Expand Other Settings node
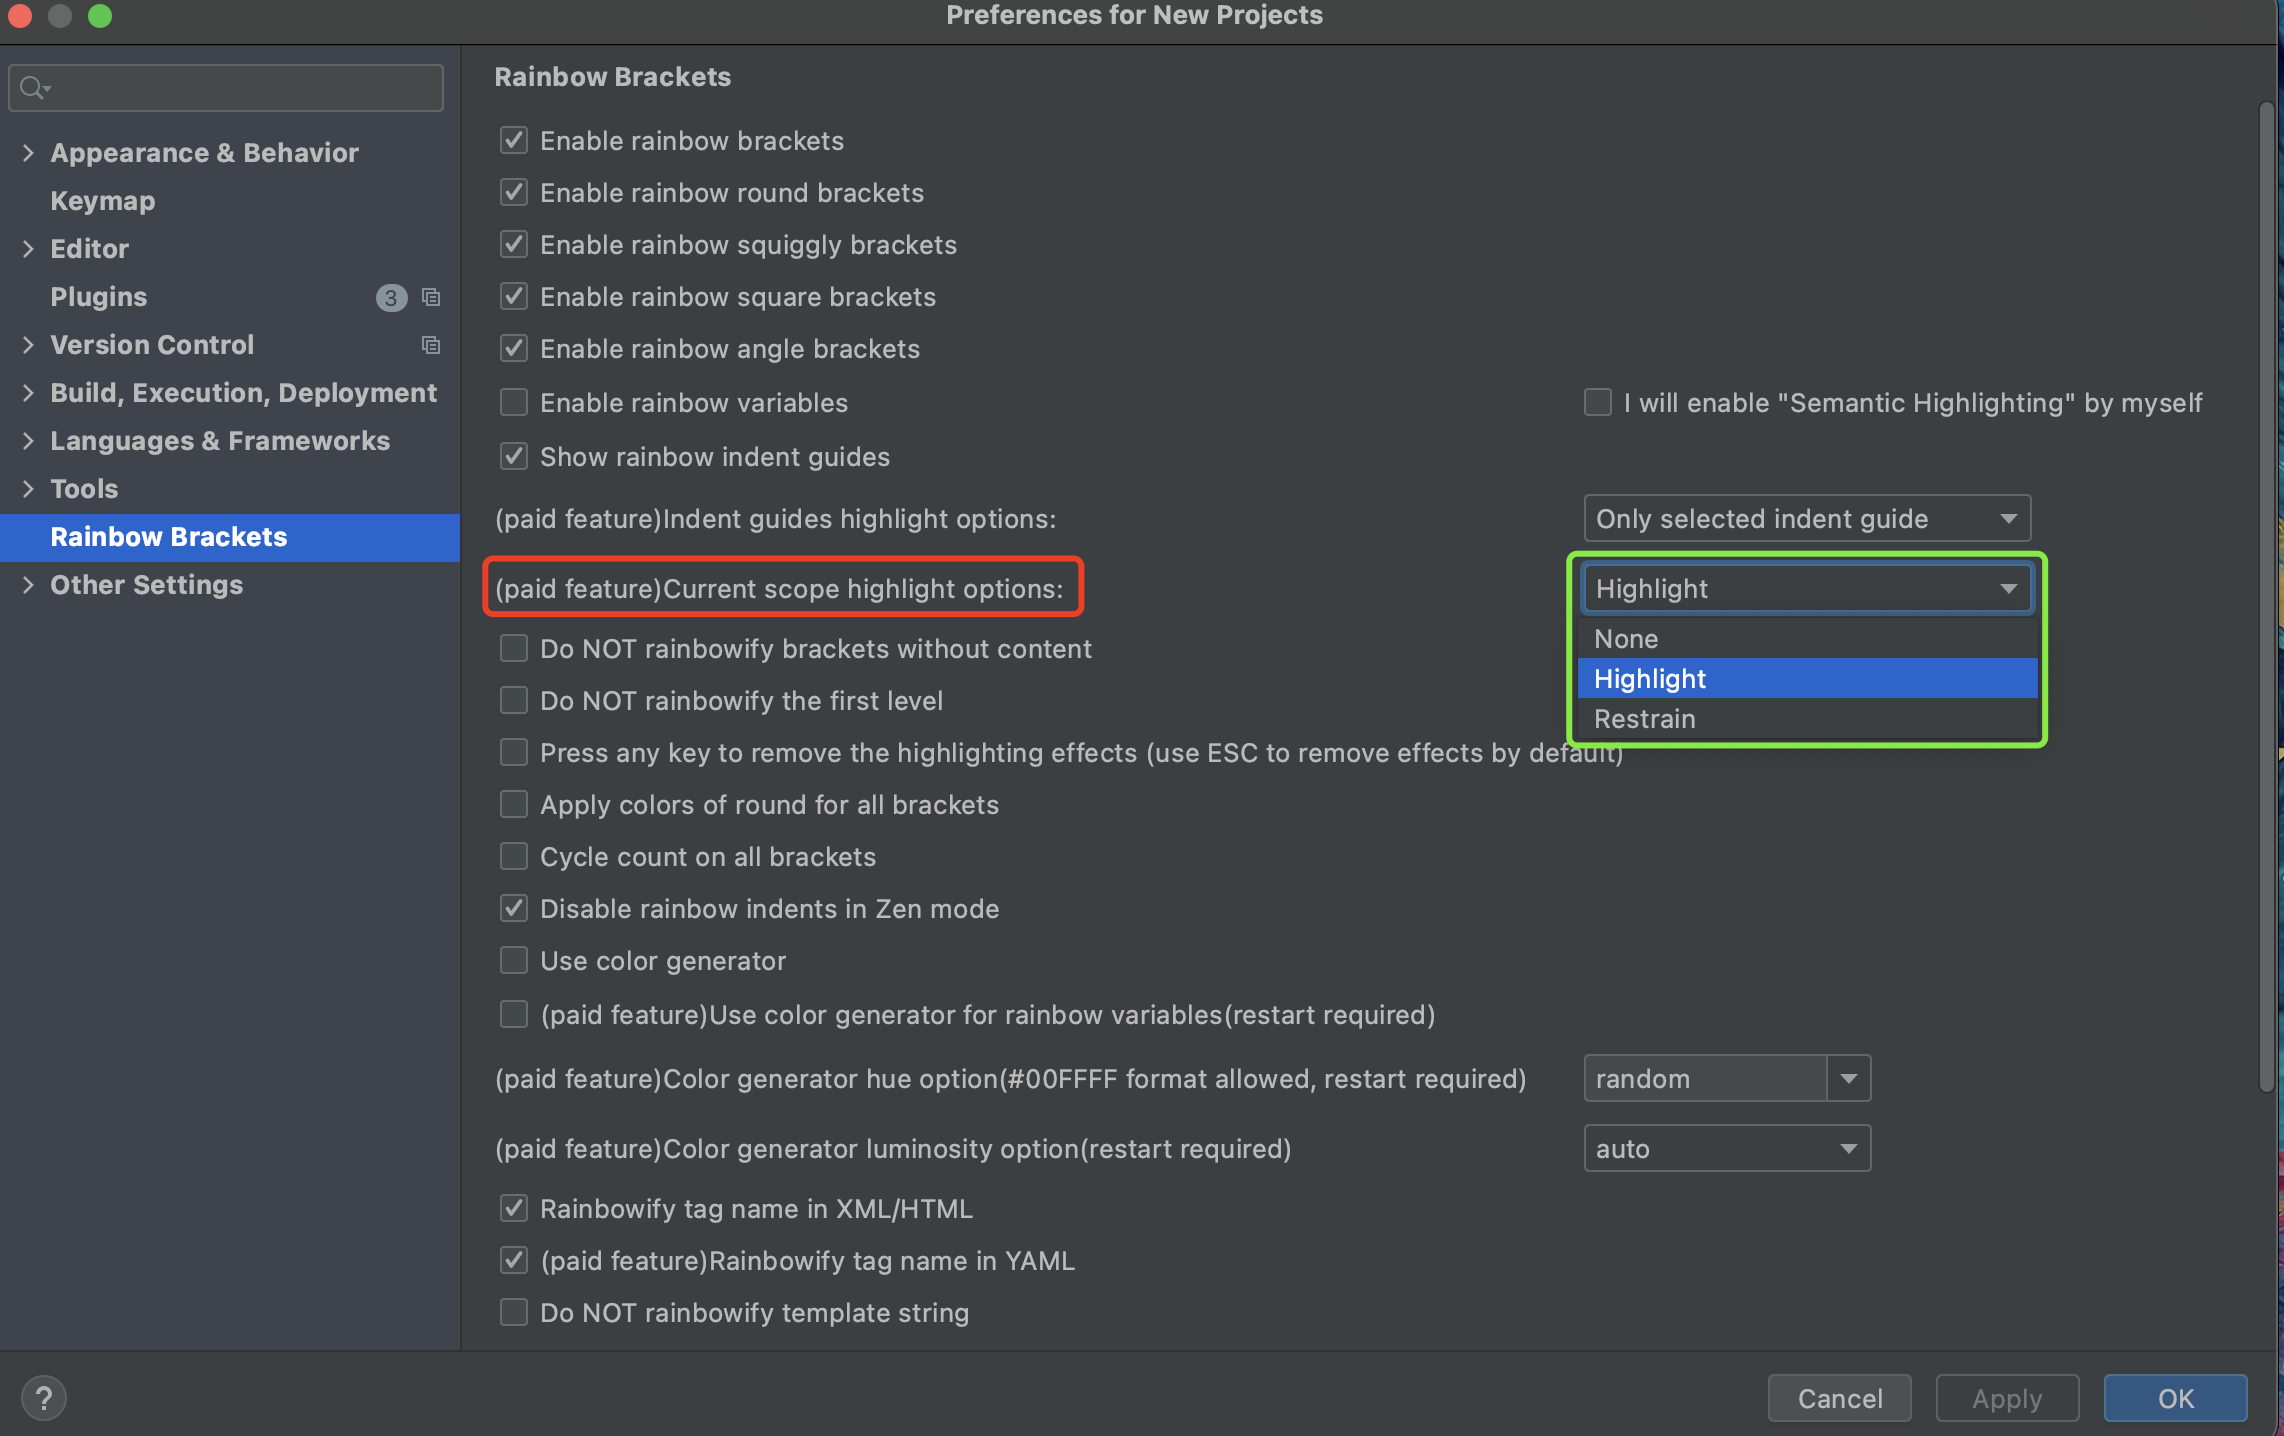 click(28, 585)
